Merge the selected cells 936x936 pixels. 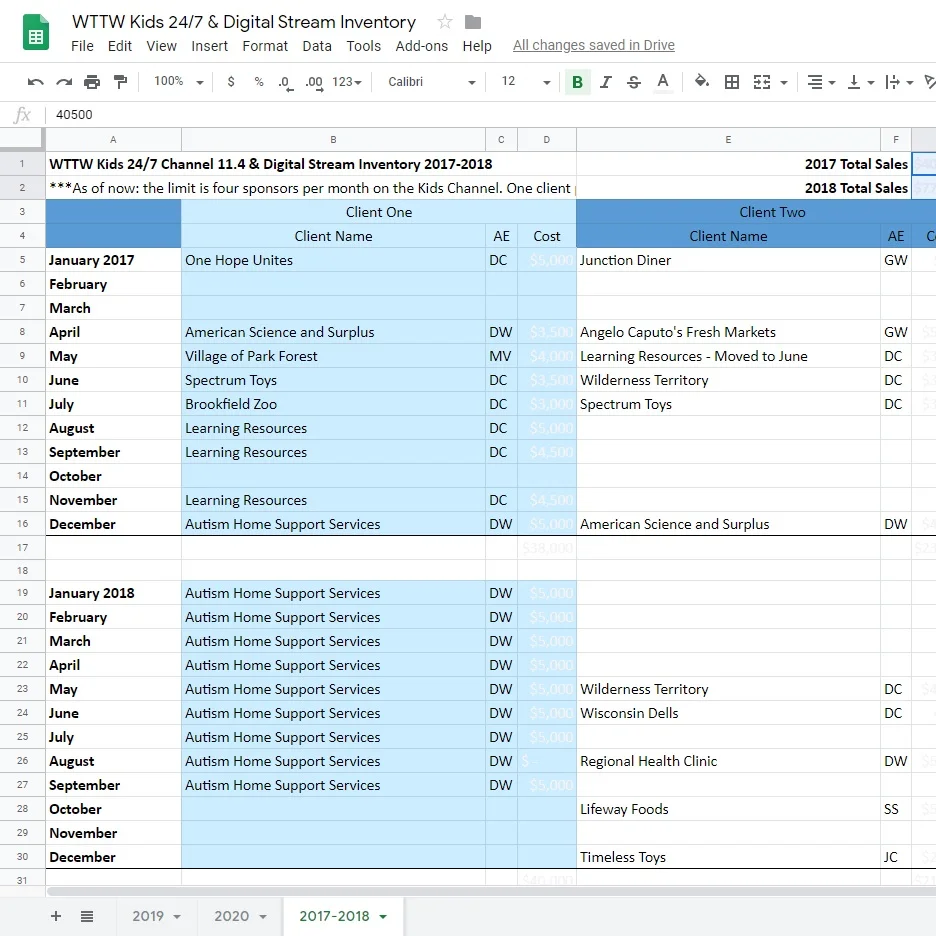point(762,82)
